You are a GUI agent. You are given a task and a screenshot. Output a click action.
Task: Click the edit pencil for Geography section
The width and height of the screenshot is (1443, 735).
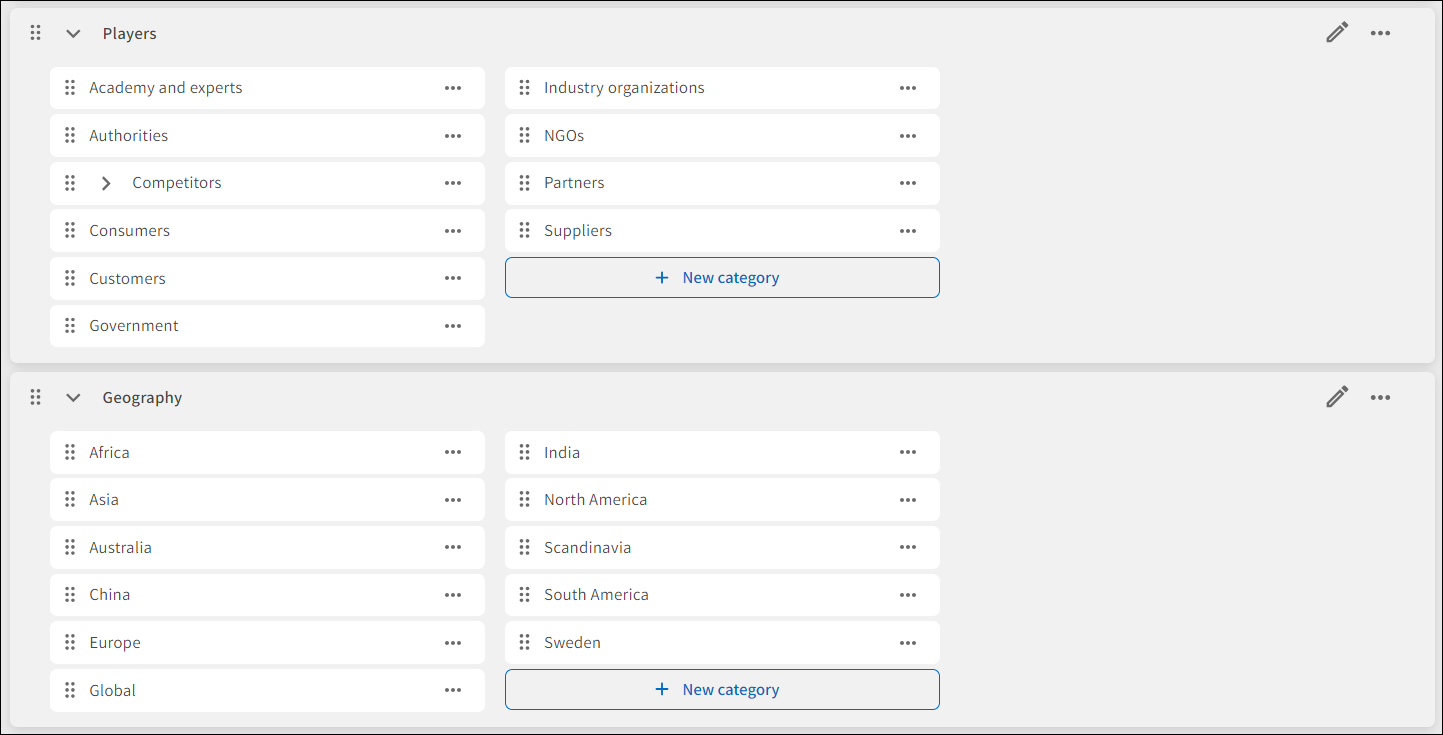point(1337,397)
